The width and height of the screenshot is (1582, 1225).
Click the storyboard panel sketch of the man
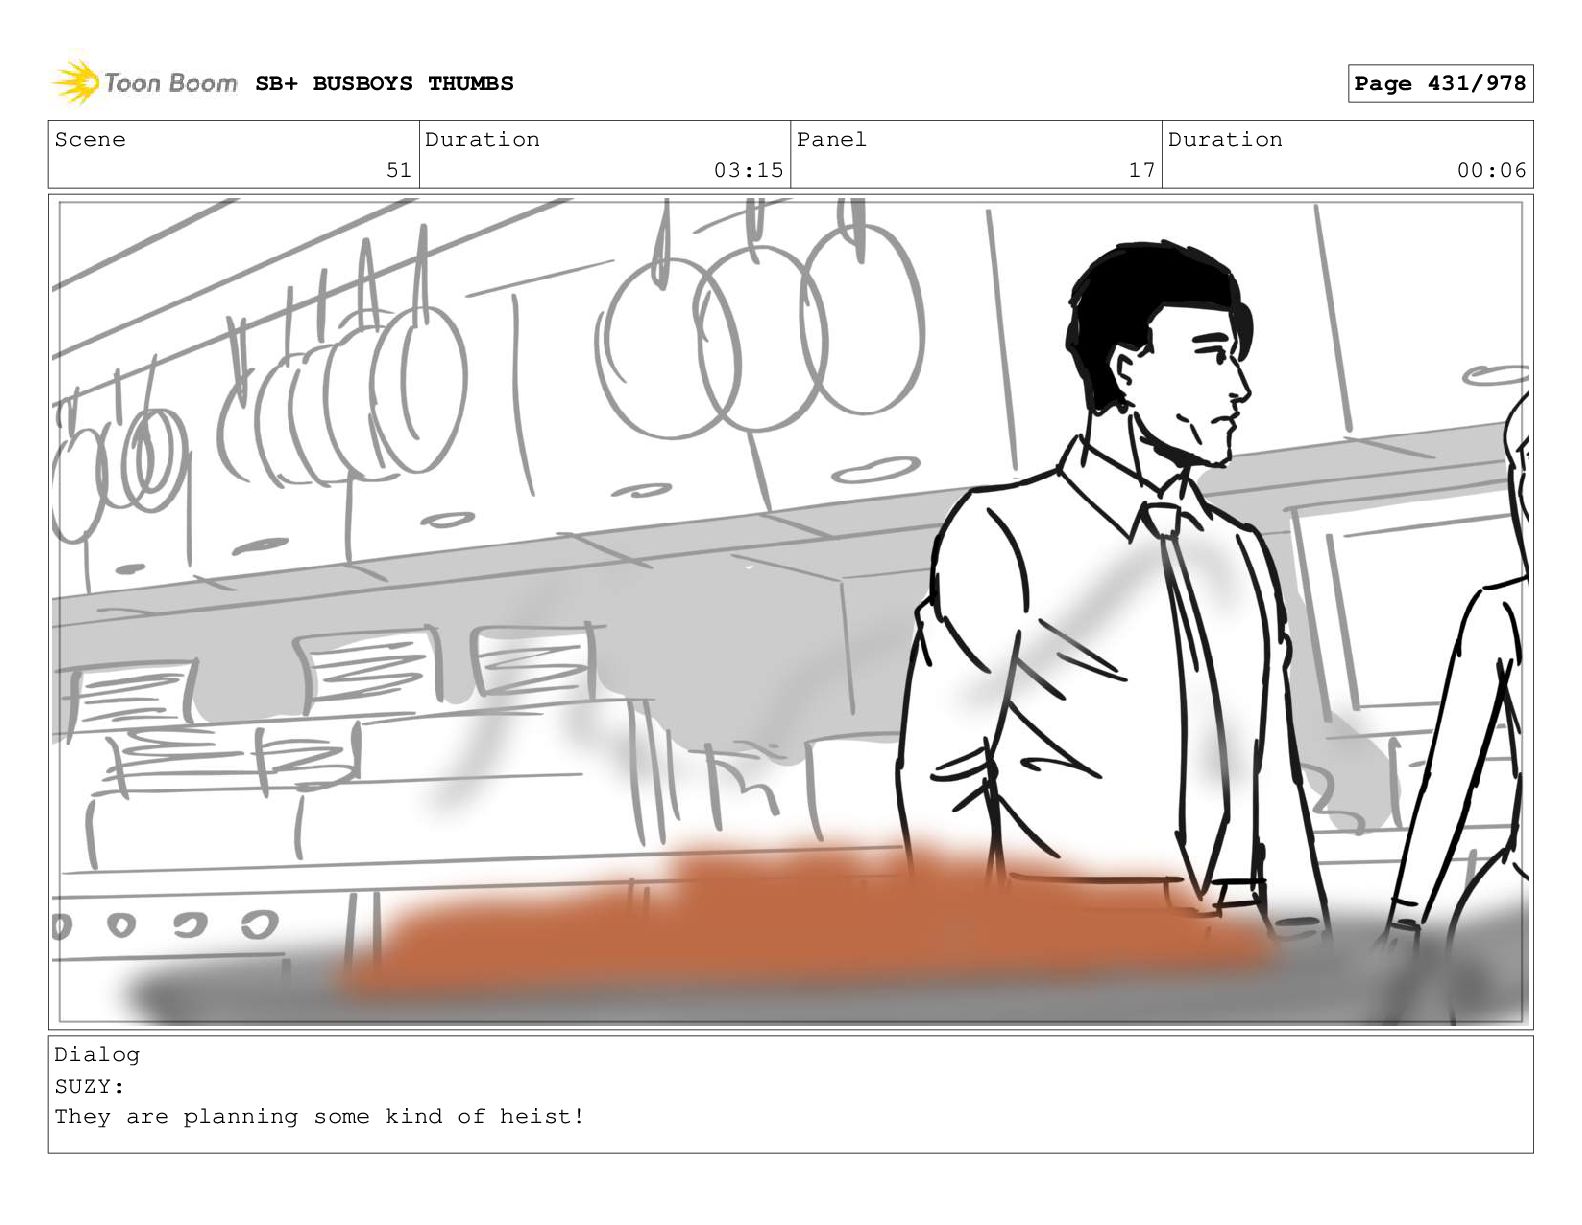(790, 612)
